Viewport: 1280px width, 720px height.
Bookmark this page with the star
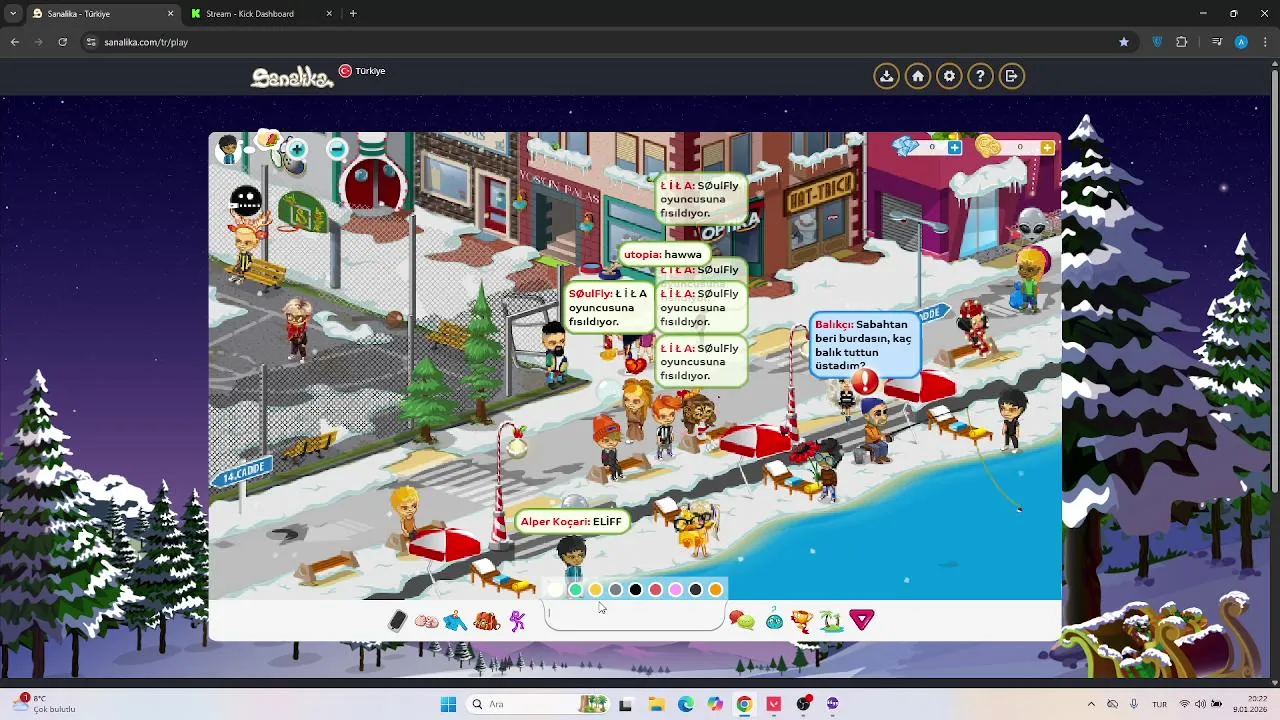(x=1124, y=42)
